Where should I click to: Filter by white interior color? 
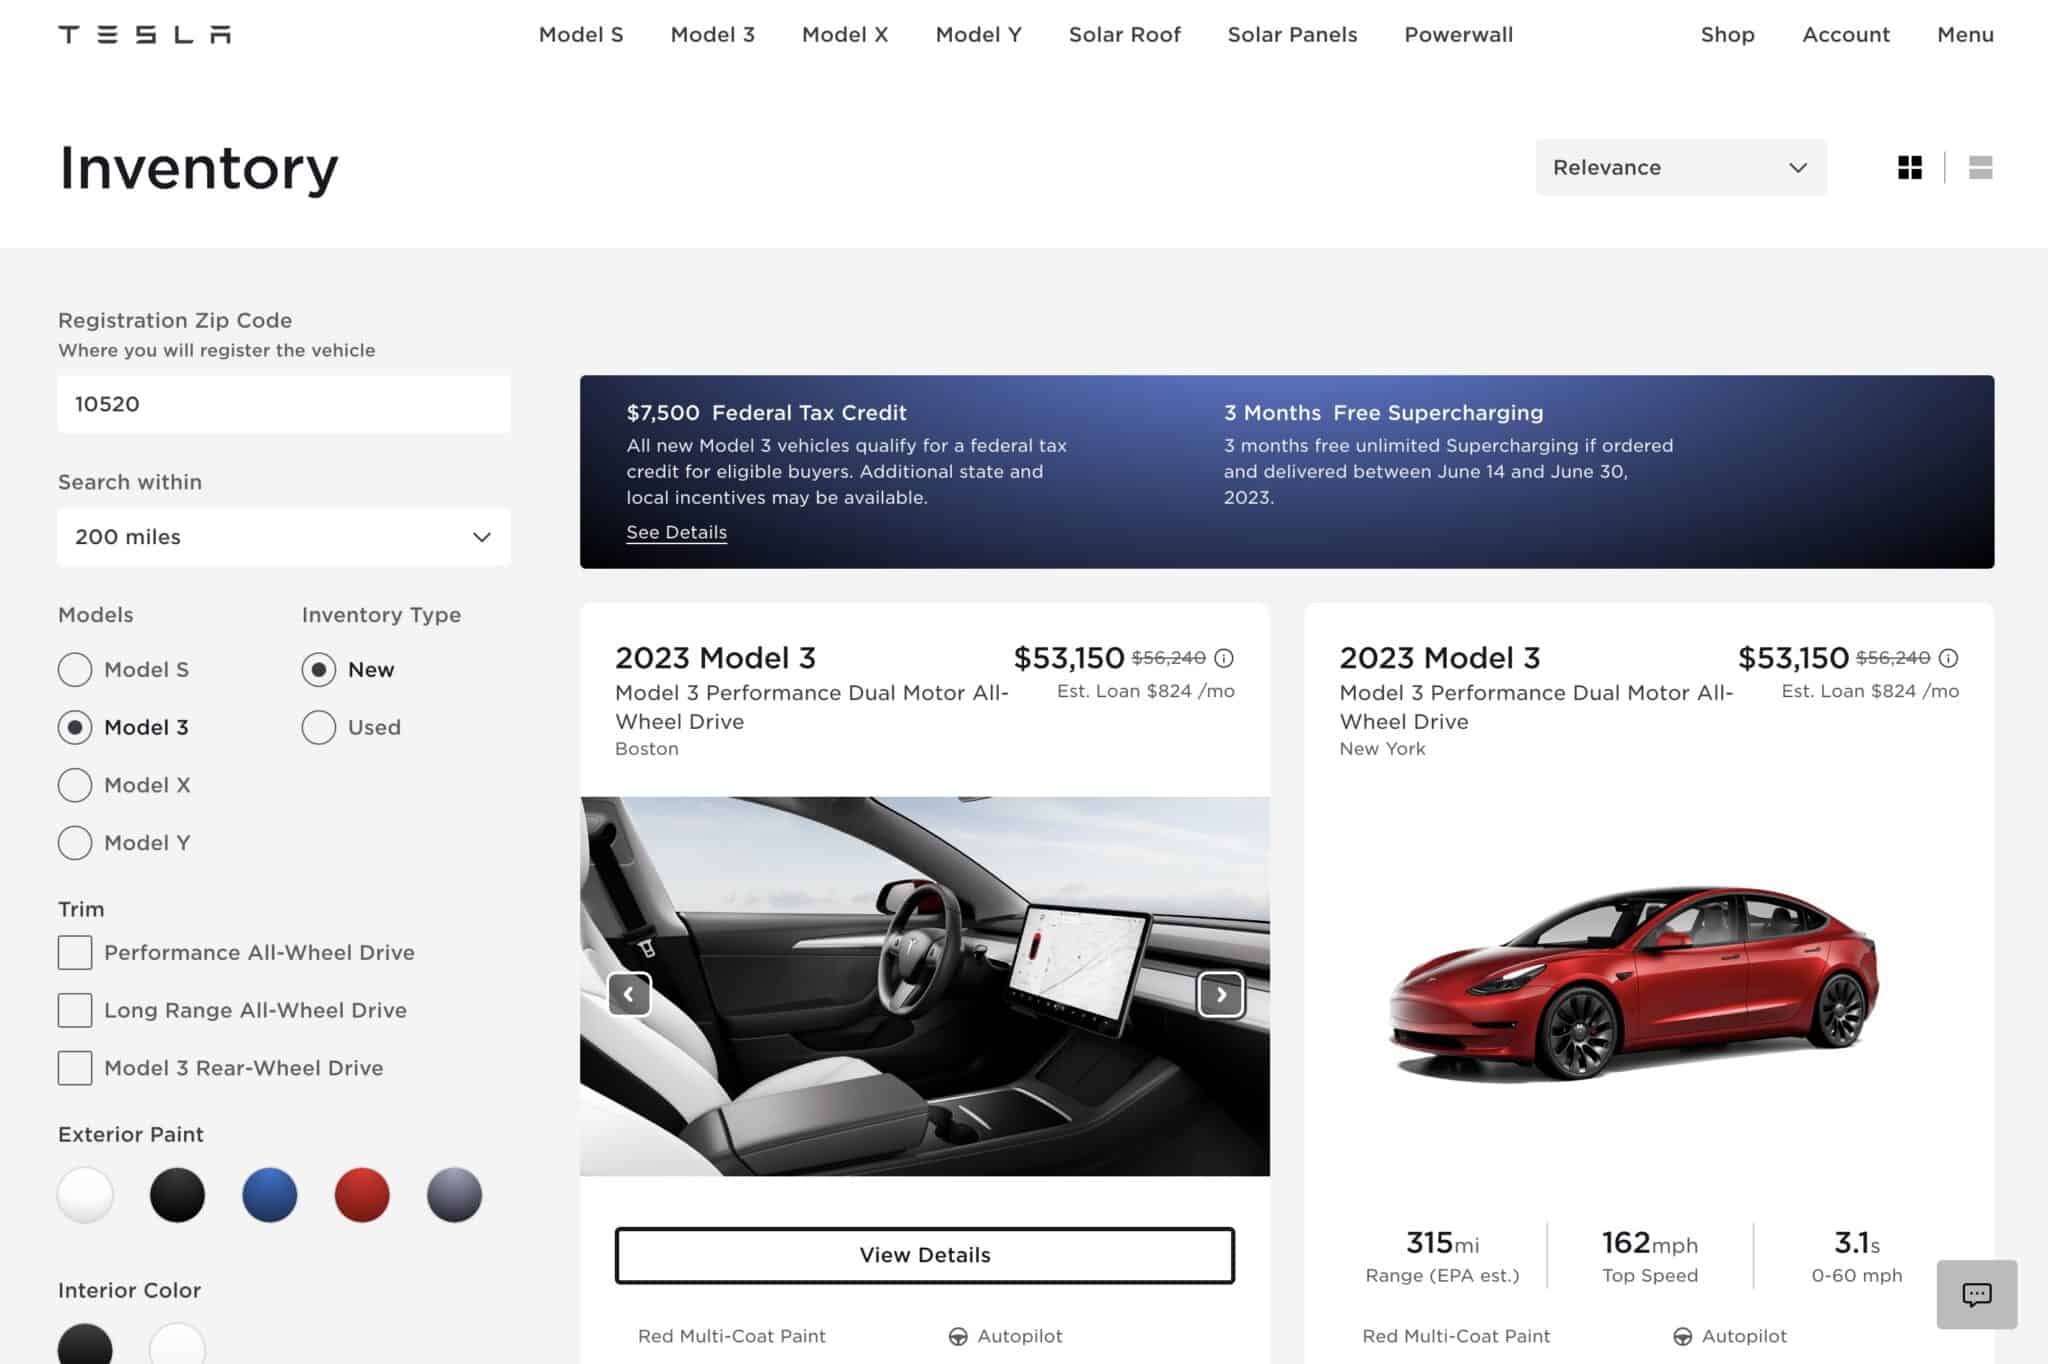click(177, 1345)
